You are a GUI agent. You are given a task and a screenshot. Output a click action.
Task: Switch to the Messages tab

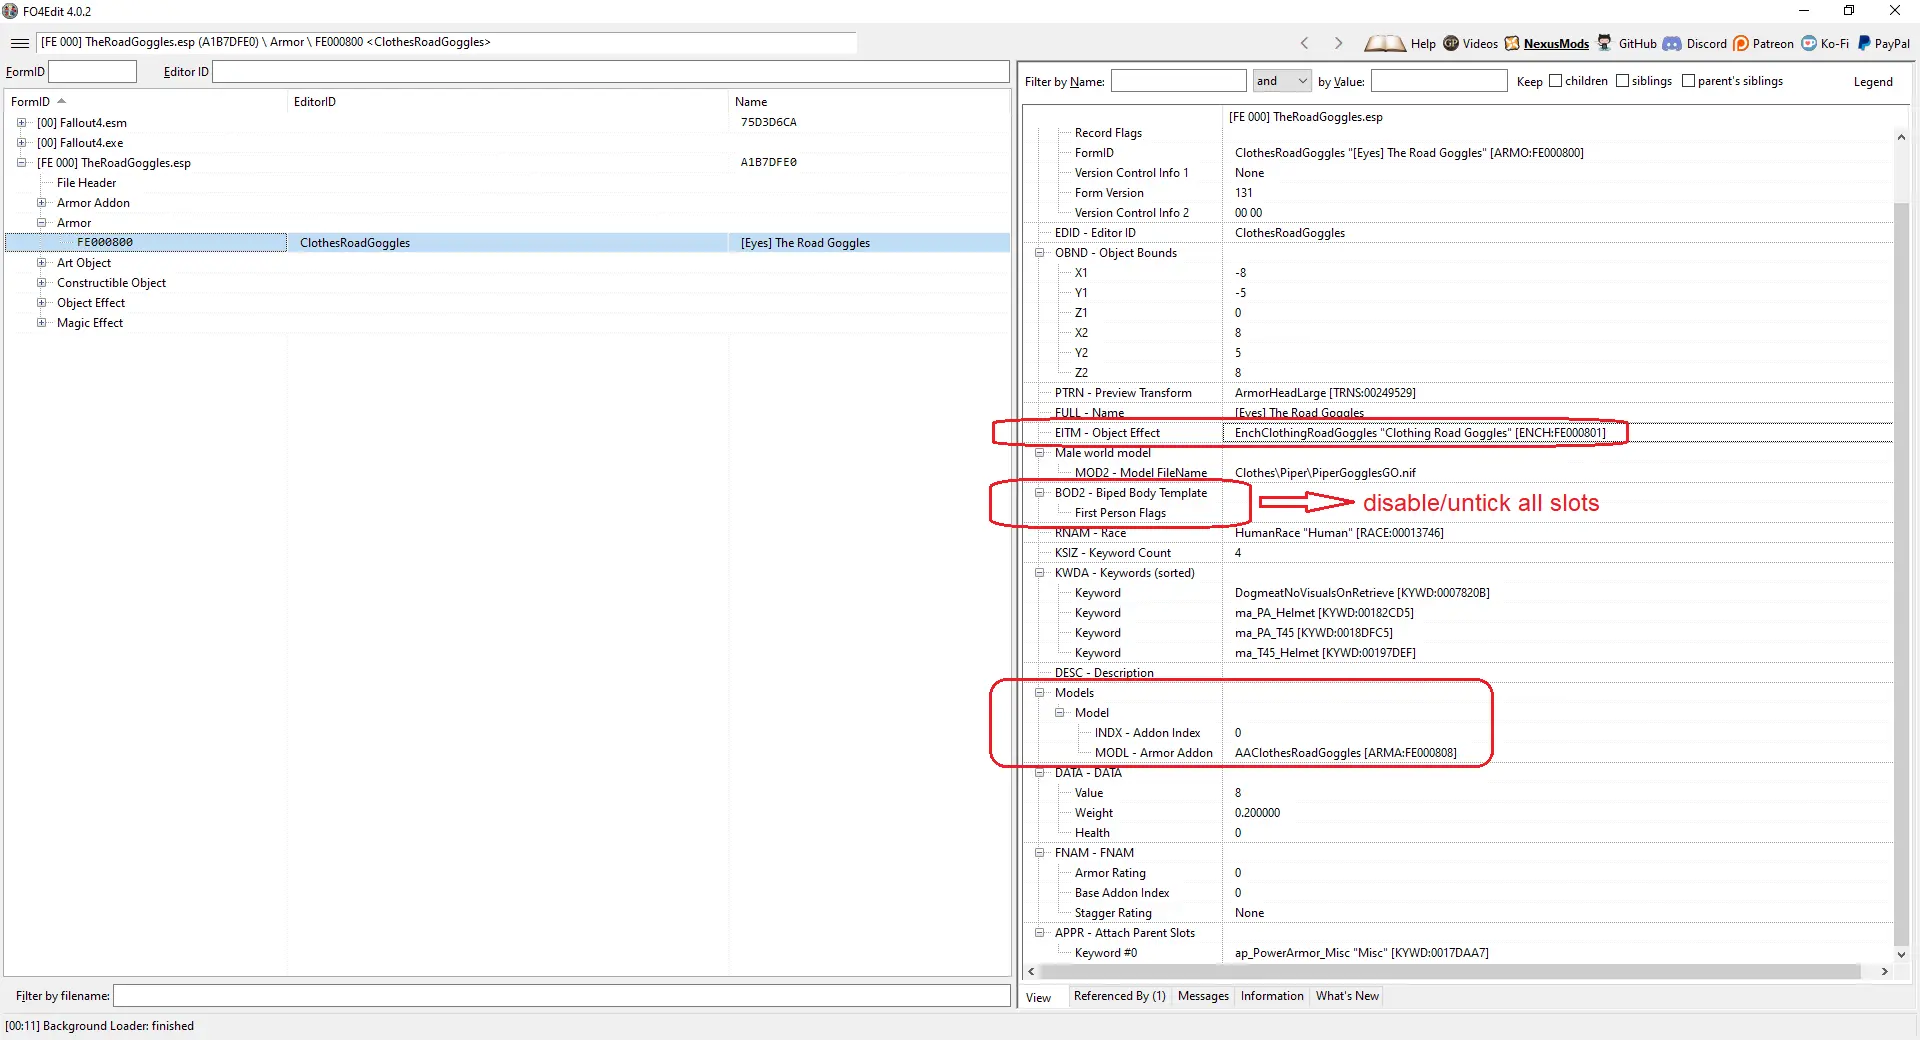pyautogui.click(x=1203, y=996)
